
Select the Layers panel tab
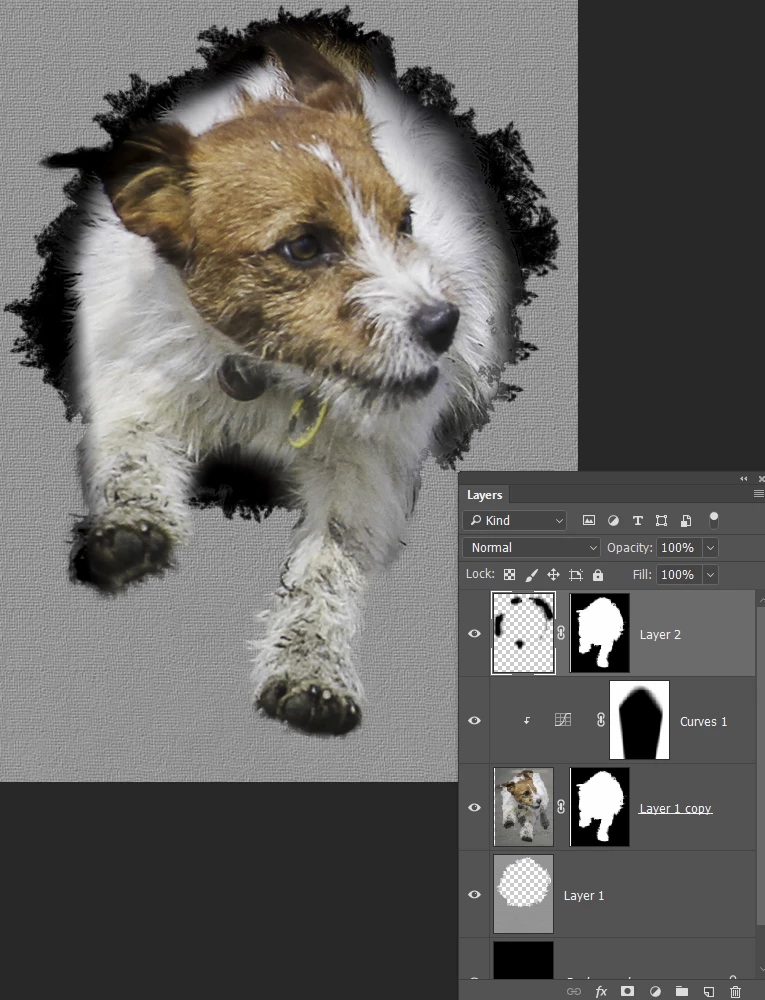coord(484,495)
